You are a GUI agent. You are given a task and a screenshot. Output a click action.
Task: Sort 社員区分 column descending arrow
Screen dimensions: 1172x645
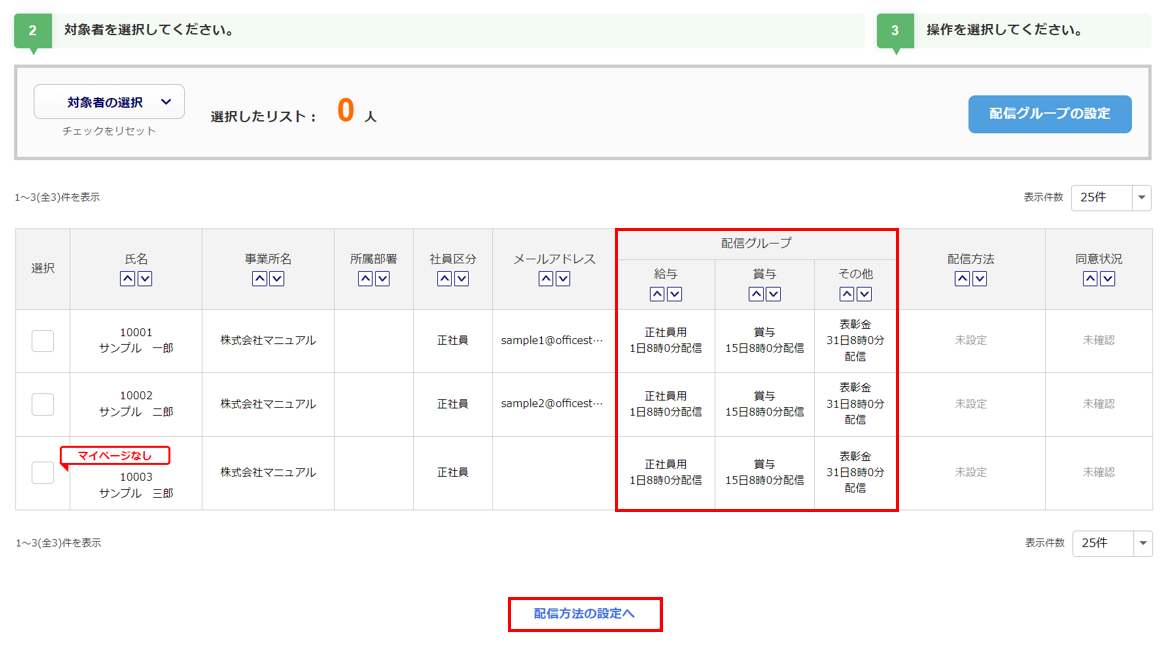[461, 279]
